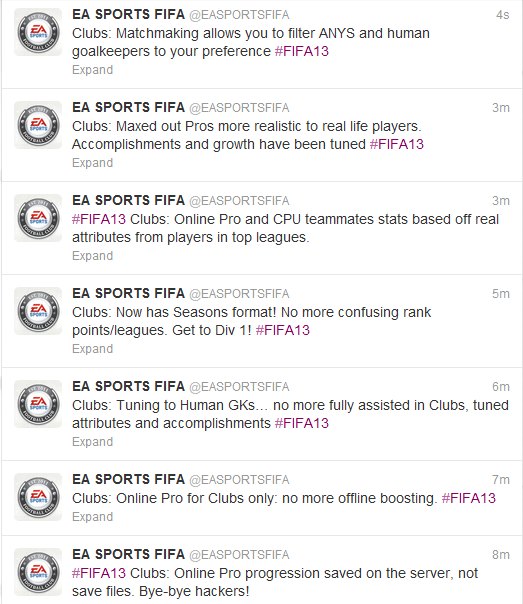Click the avatar on the Bye-bye hackers tweet

pyautogui.click(x=38, y=572)
